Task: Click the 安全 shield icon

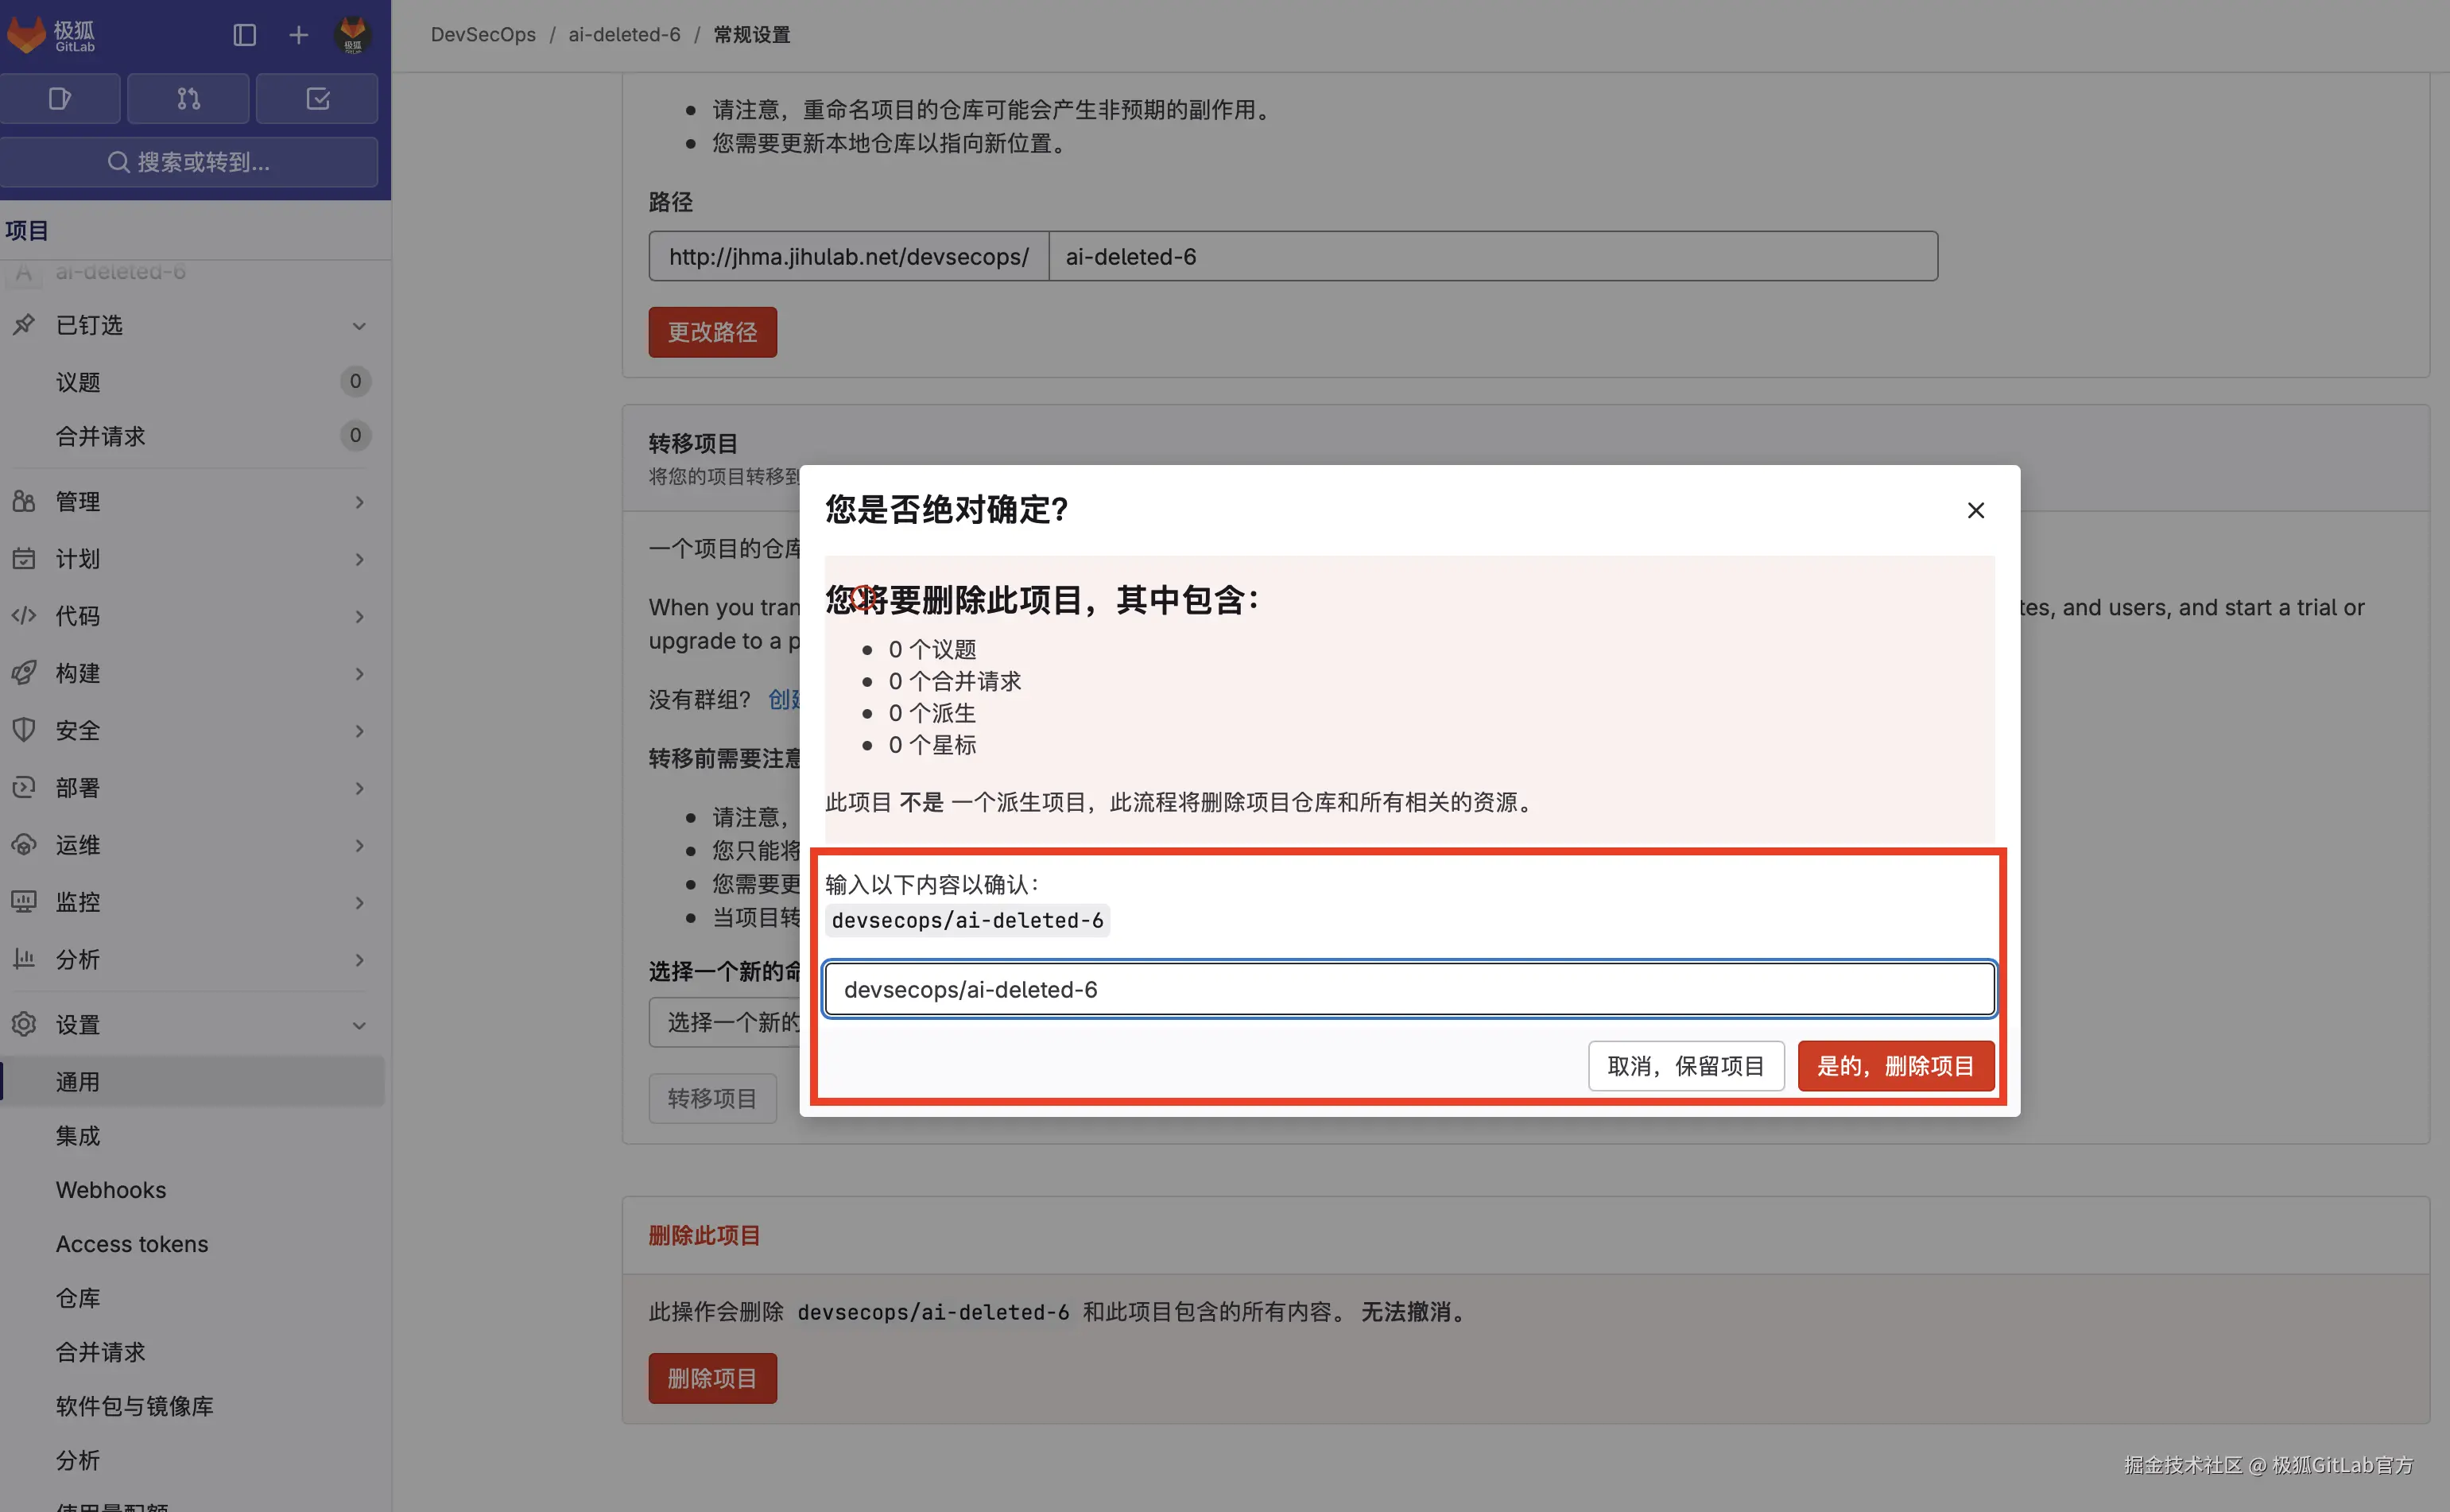Action: [x=24, y=729]
